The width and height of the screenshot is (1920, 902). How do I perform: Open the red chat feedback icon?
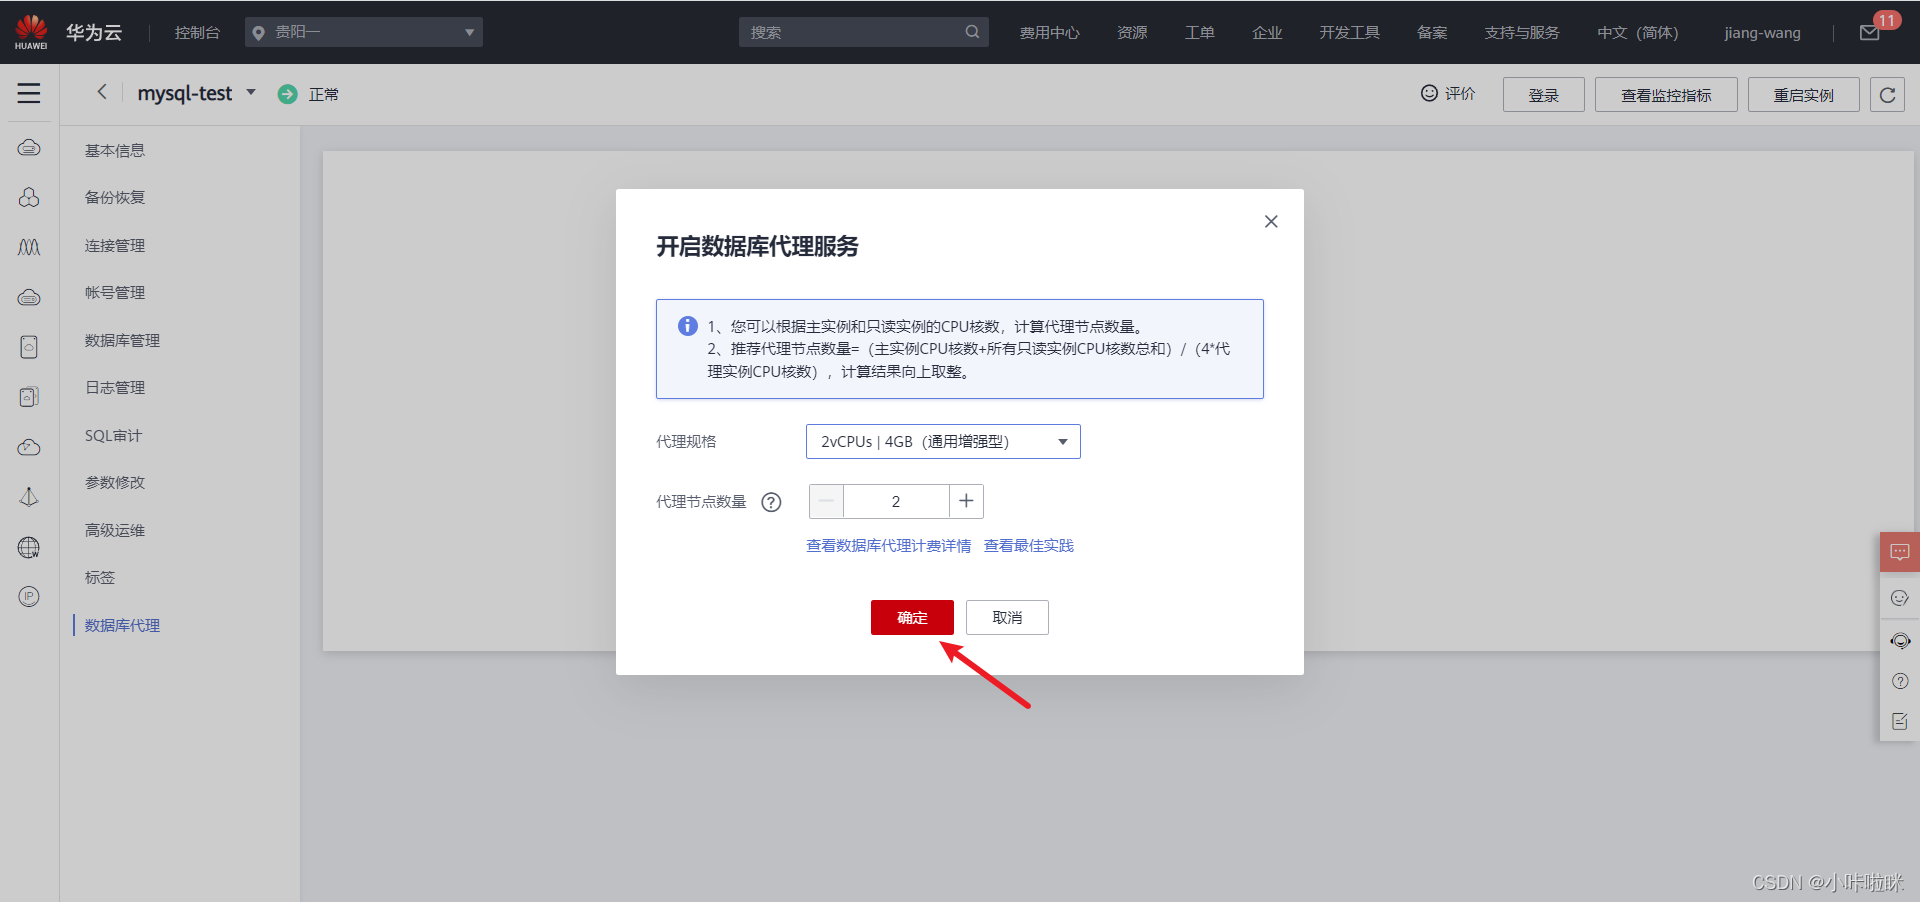(x=1900, y=552)
